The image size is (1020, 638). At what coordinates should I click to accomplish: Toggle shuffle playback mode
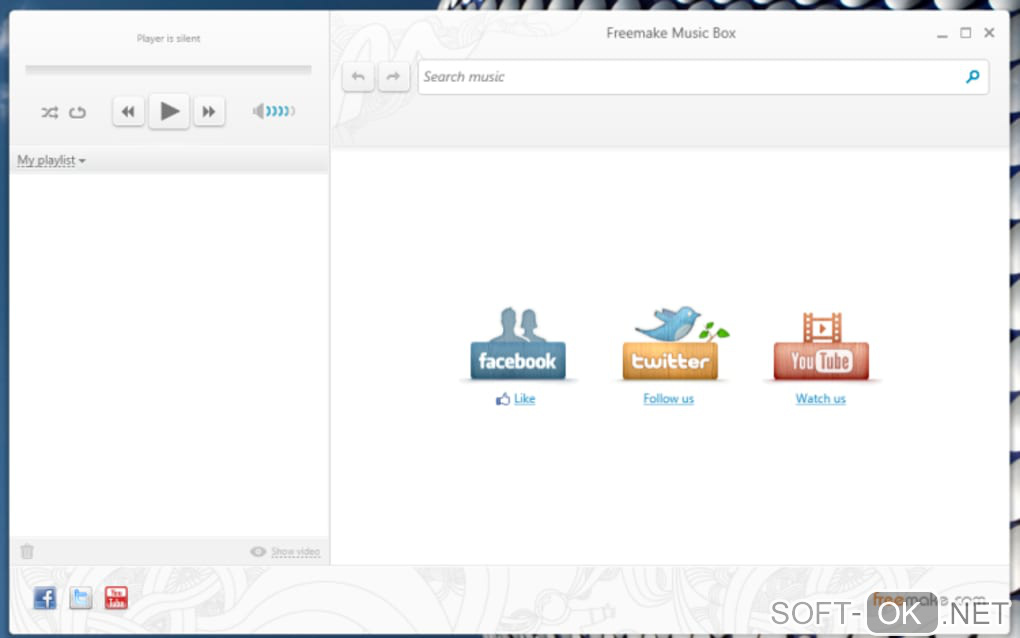[49, 113]
